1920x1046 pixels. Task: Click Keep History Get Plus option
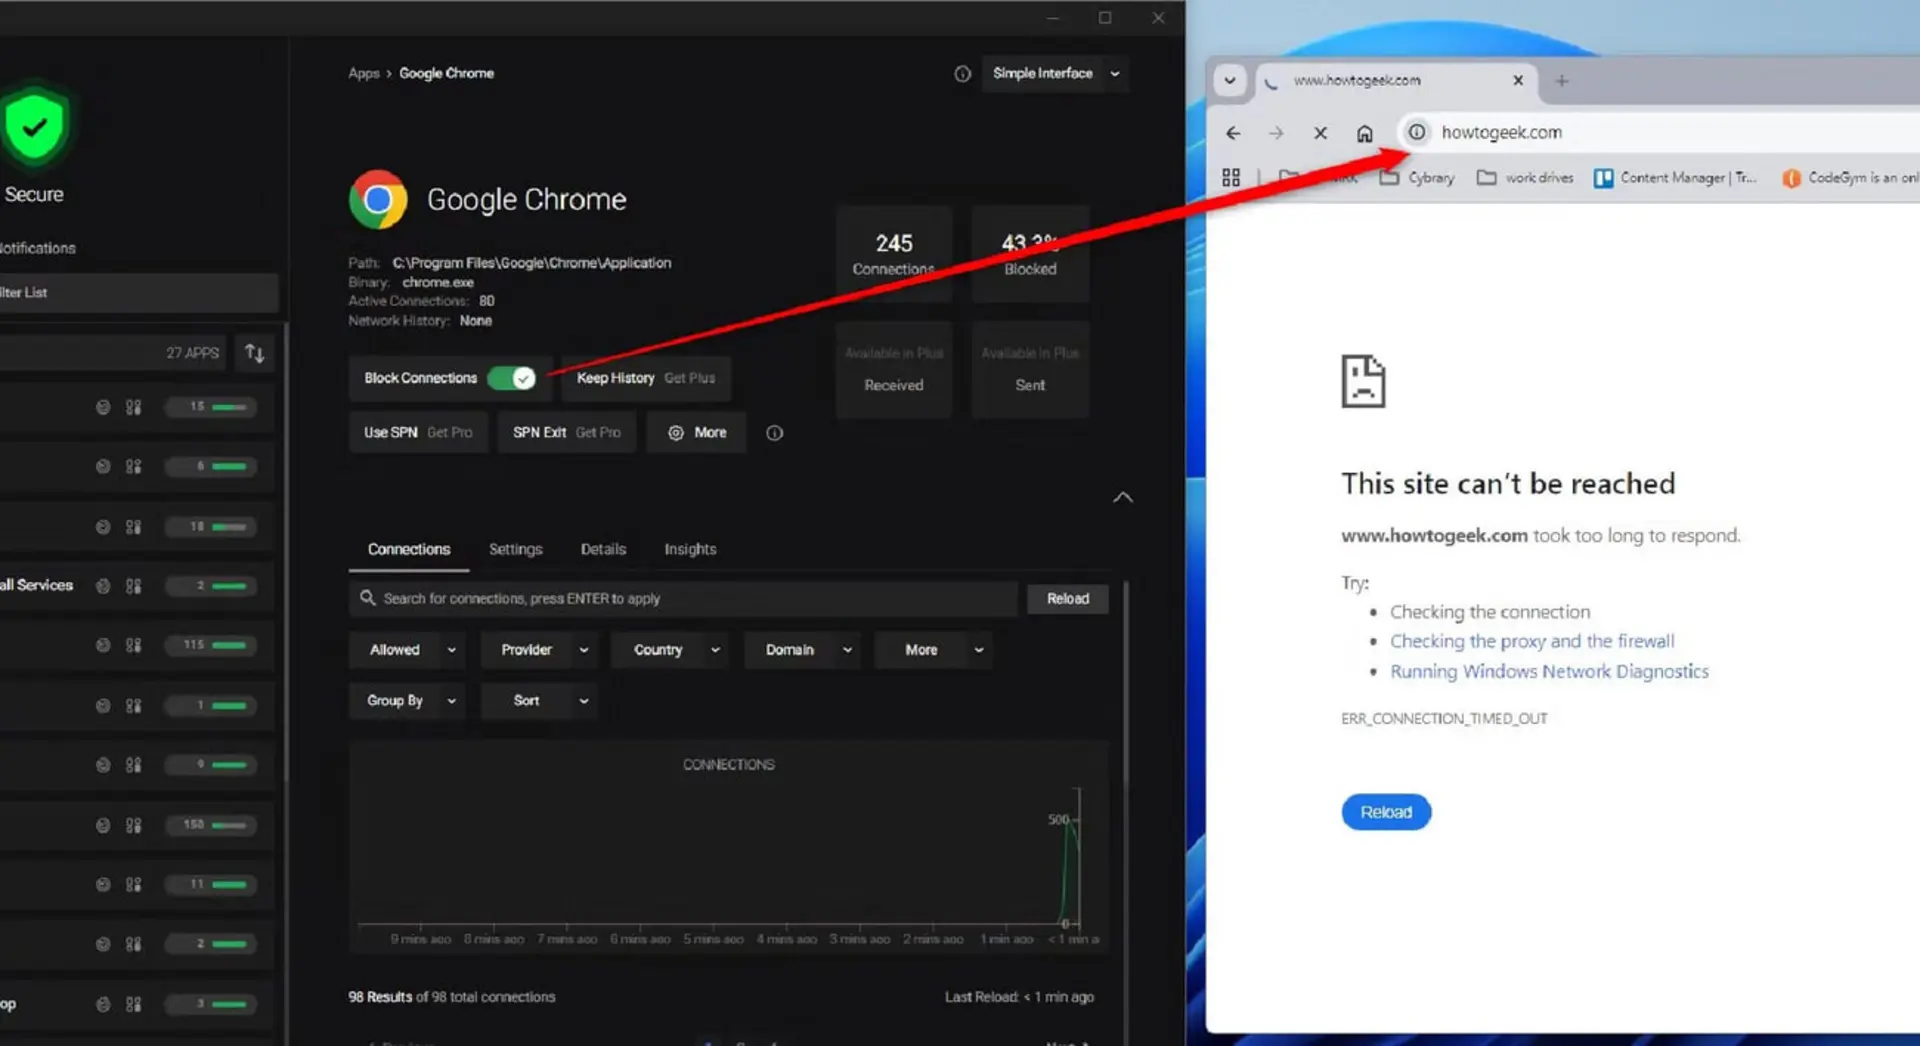click(646, 378)
